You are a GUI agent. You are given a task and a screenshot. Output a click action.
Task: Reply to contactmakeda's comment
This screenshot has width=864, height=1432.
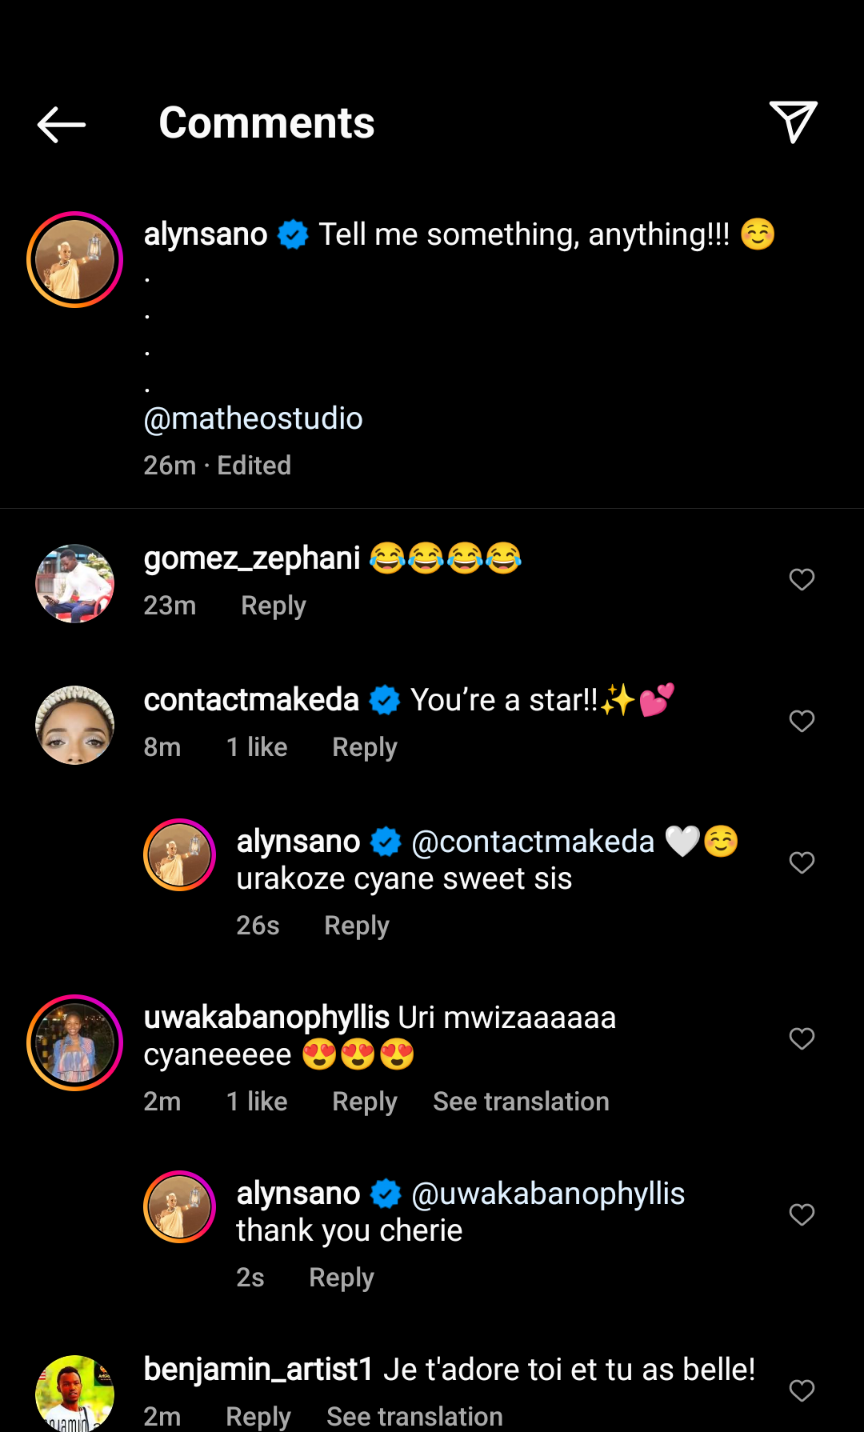pyautogui.click(x=364, y=748)
